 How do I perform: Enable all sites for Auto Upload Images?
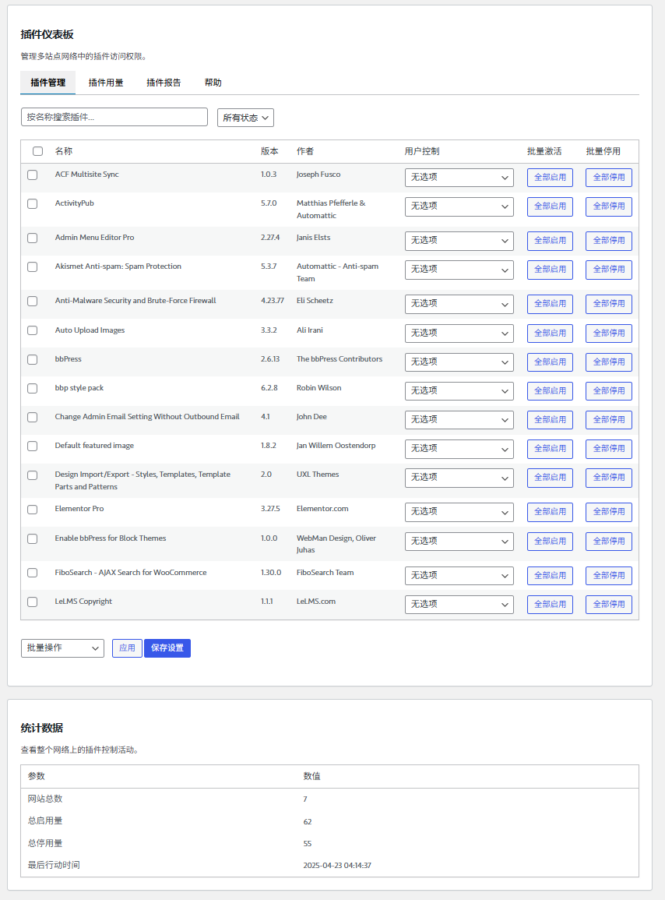(x=550, y=333)
